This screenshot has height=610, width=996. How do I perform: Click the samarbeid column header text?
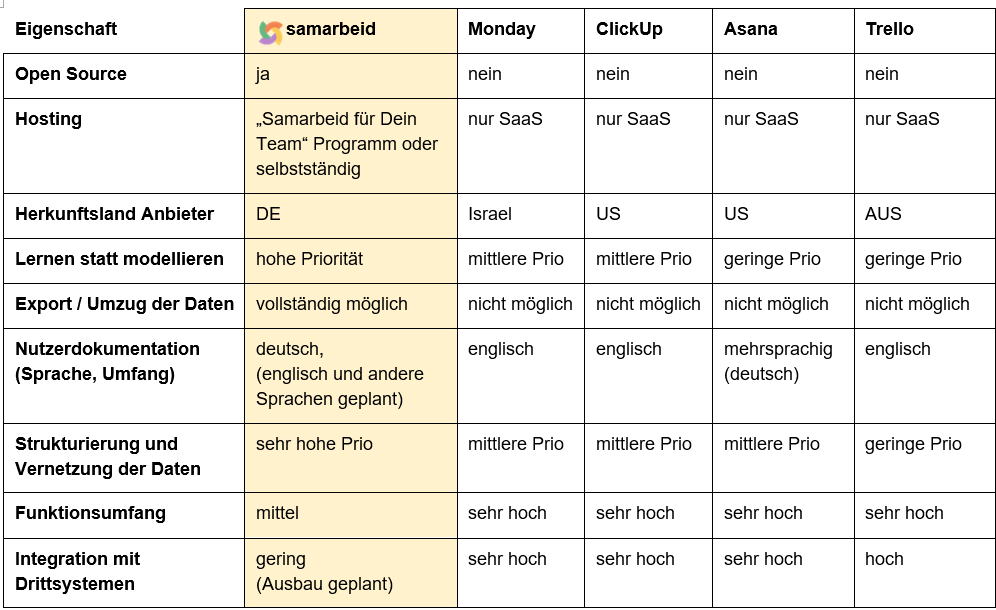click(331, 29)
